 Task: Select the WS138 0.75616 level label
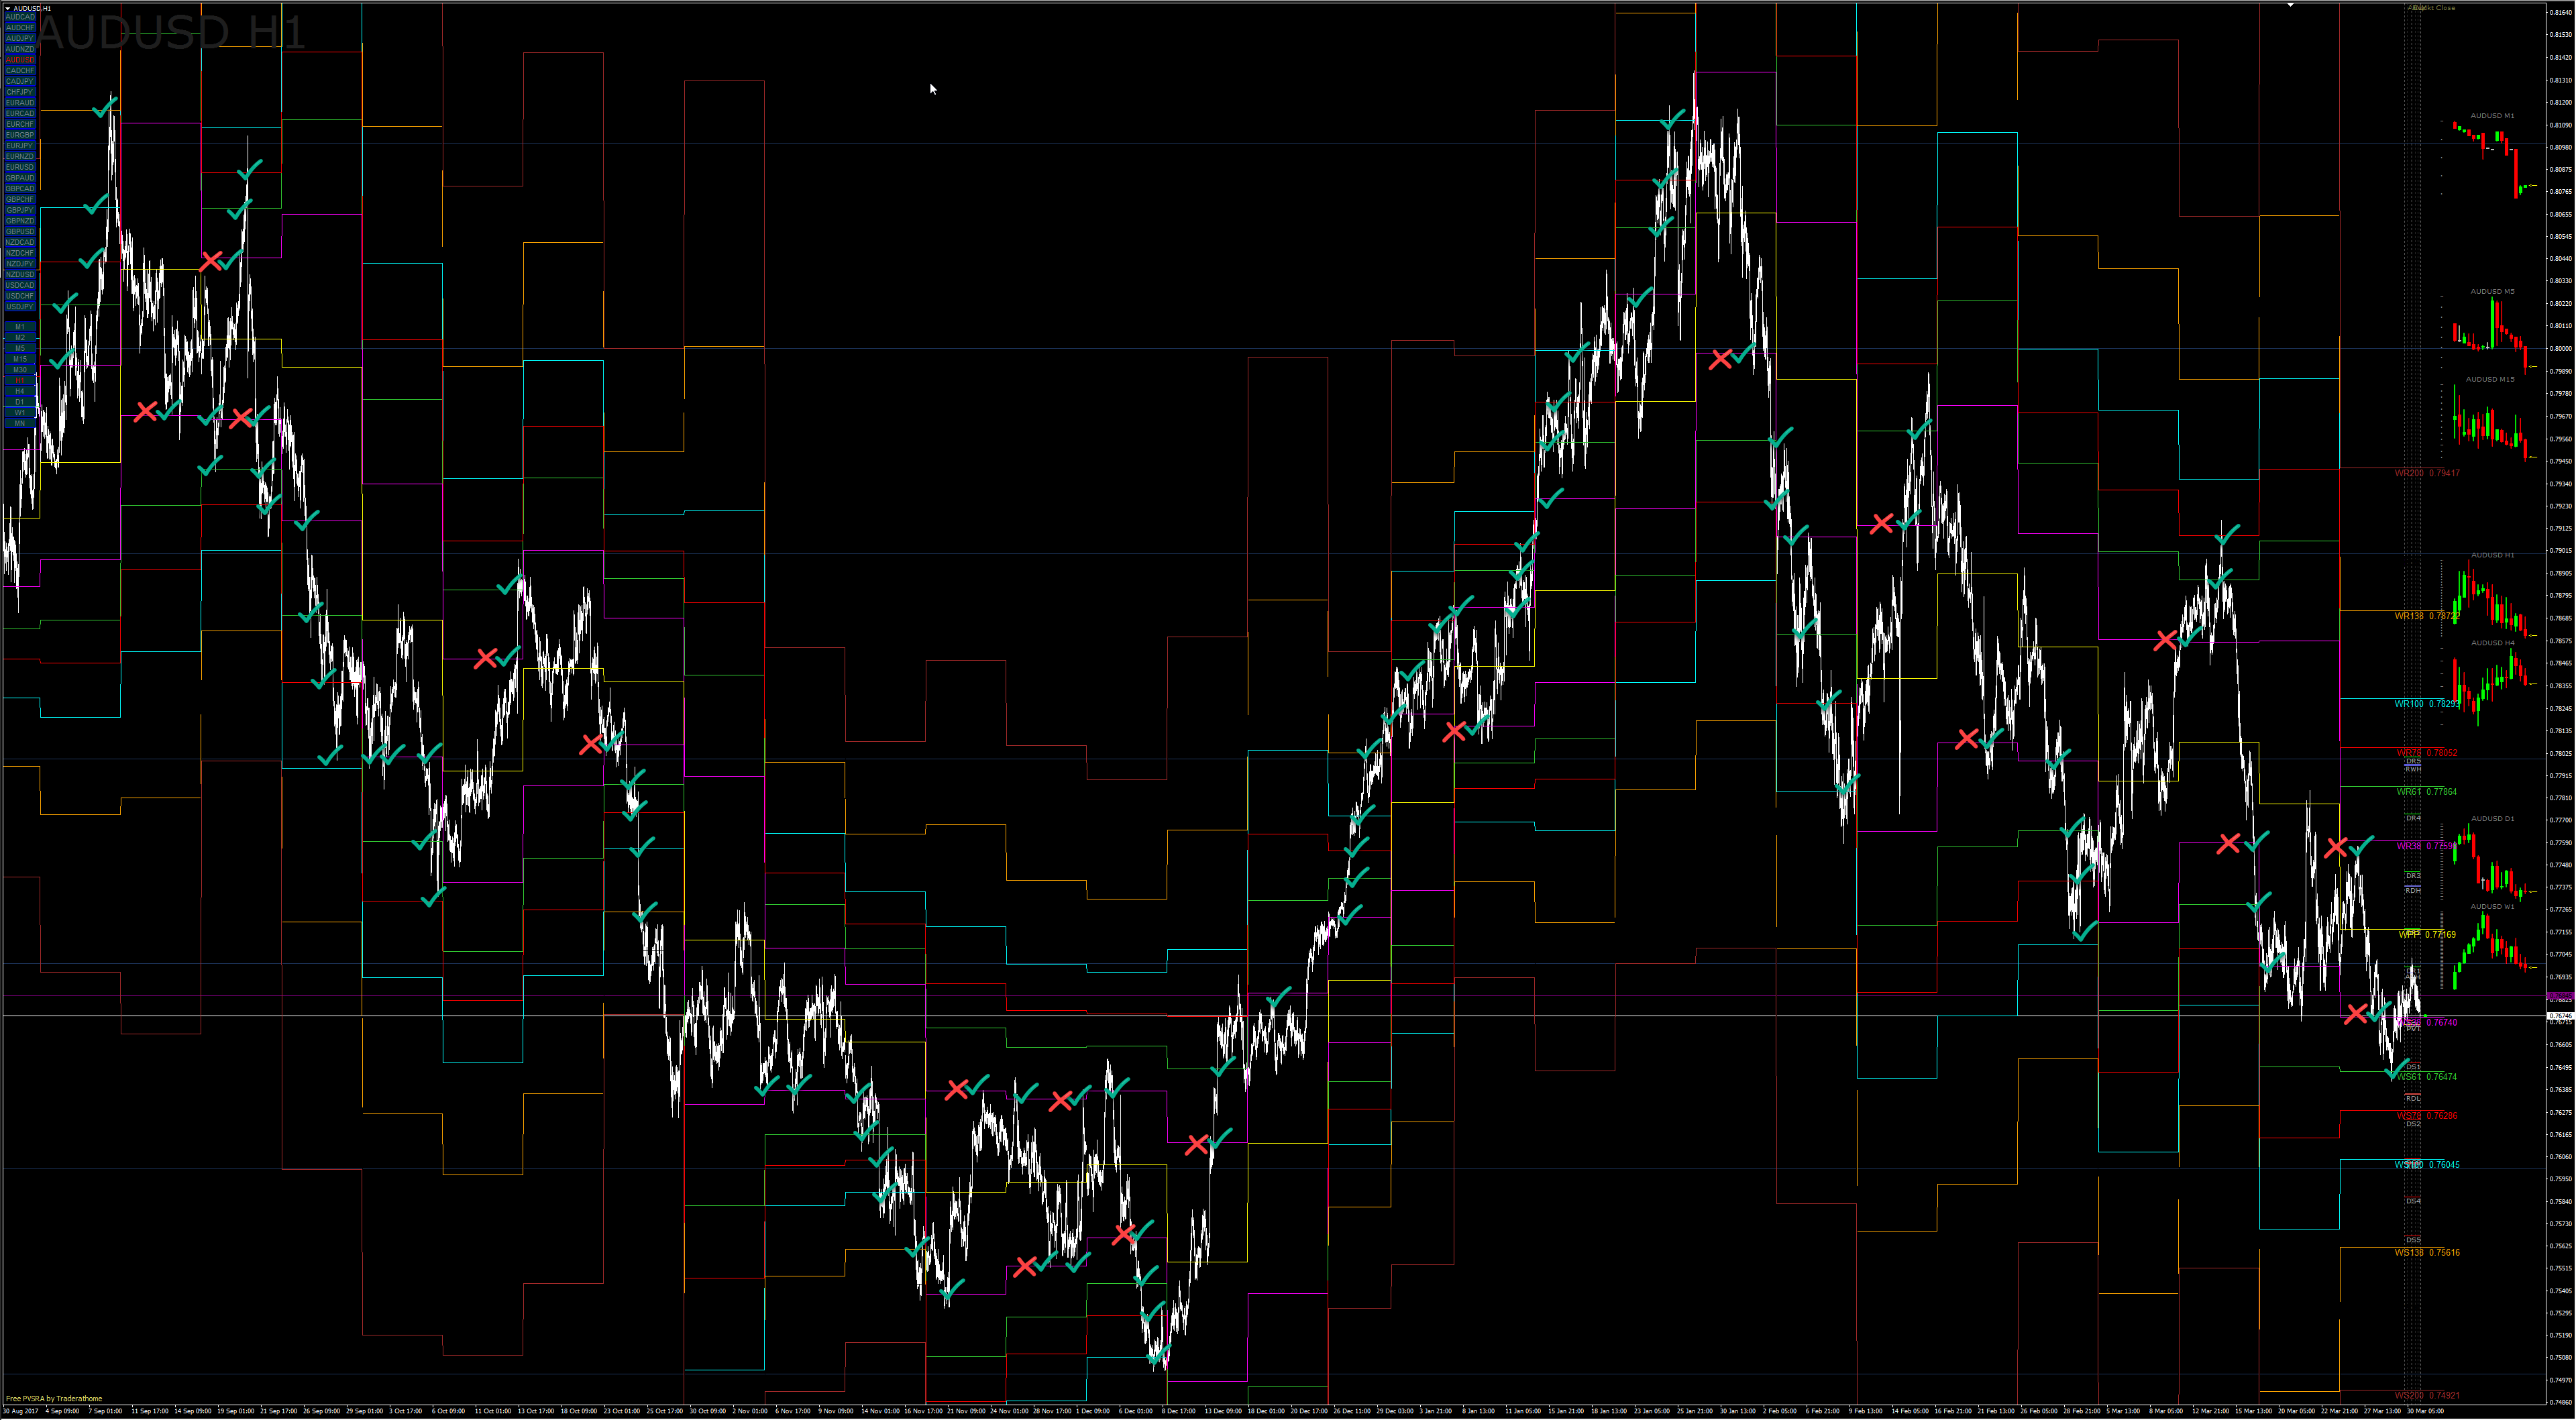tap(2427, 1253)
